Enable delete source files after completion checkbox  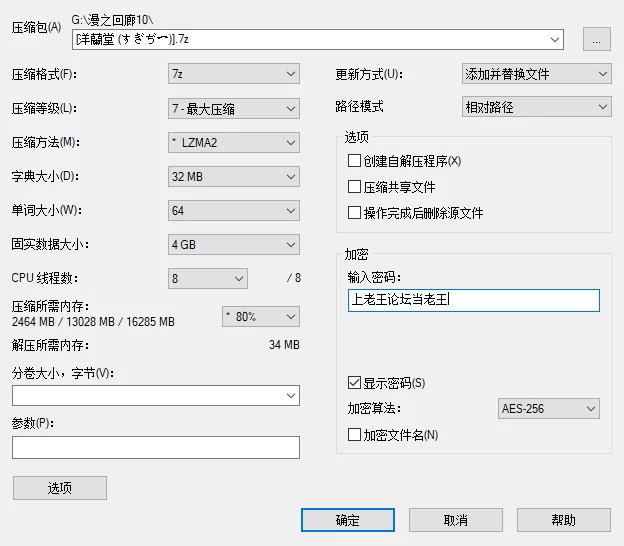pyautogui.click(x=354, y=213)
